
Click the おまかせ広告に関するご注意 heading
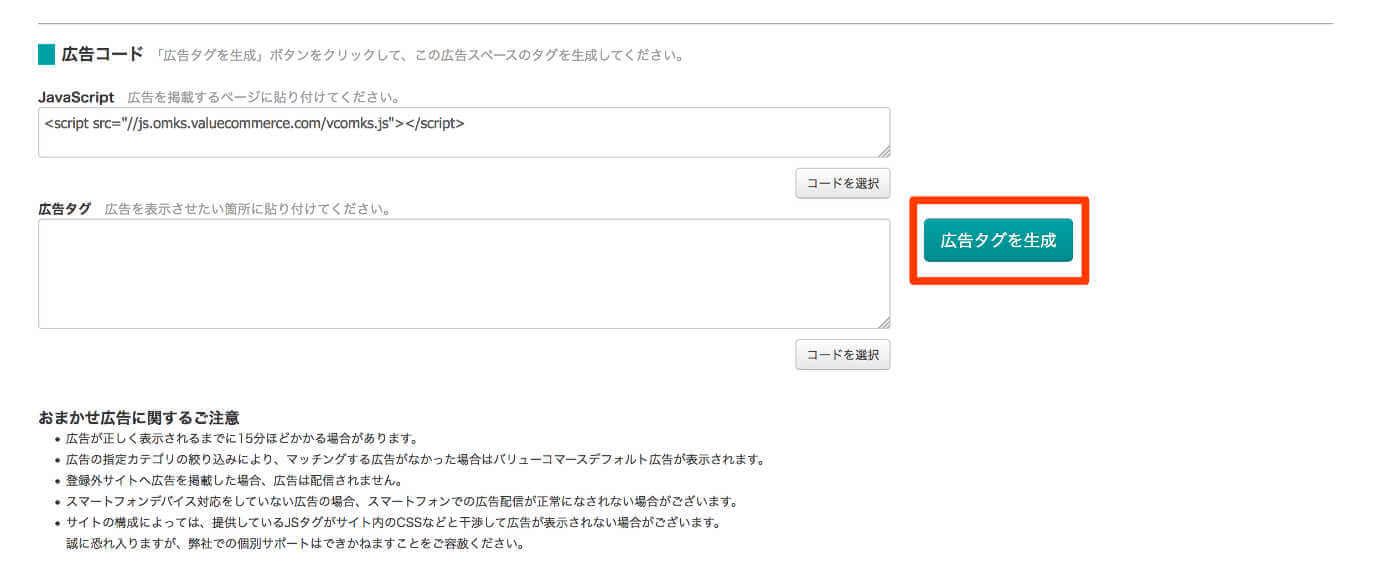(139, 417)
